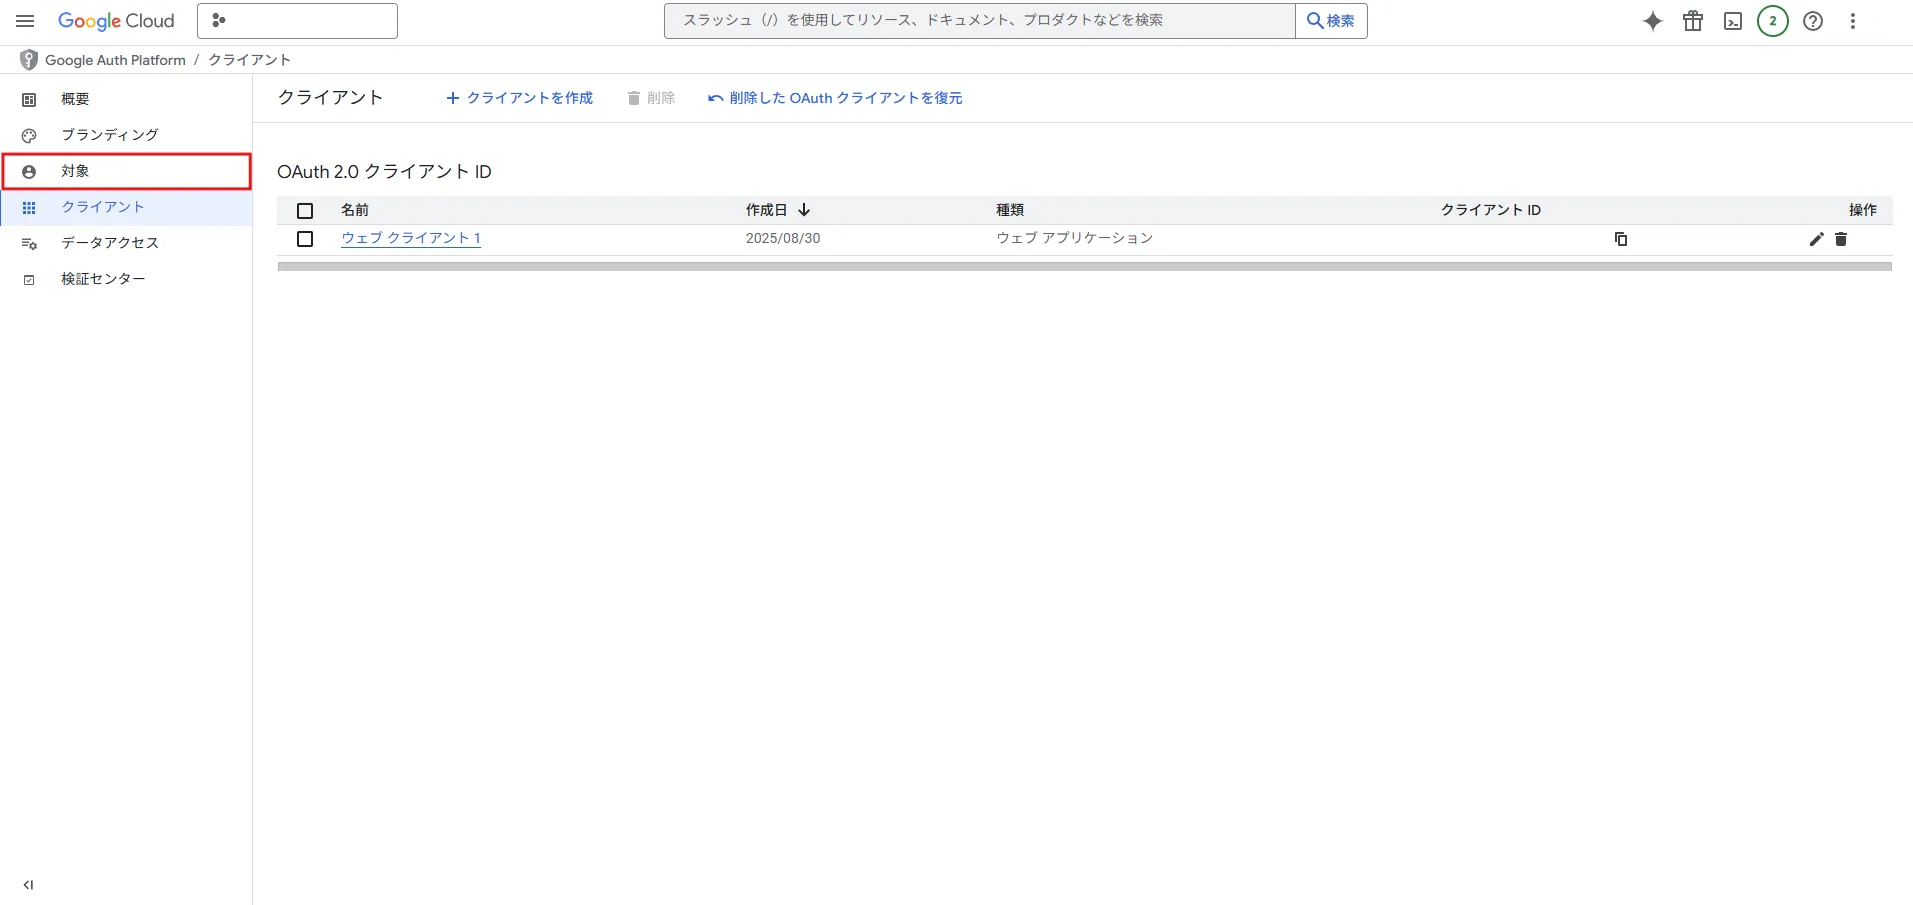Image resolution: width=1913 pixels, height=905 pixels.
Task: Click the 2025/08/30 date cell
Action: [783, 238]
